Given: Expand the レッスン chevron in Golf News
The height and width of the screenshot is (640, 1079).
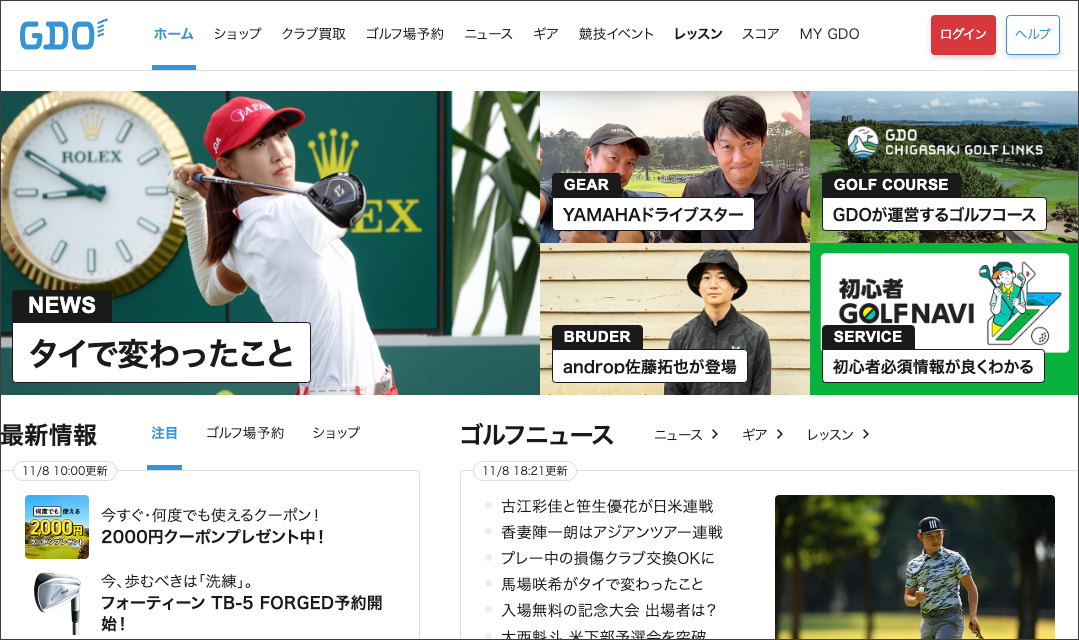Looking at the screenshot, I should coord(865,434).
